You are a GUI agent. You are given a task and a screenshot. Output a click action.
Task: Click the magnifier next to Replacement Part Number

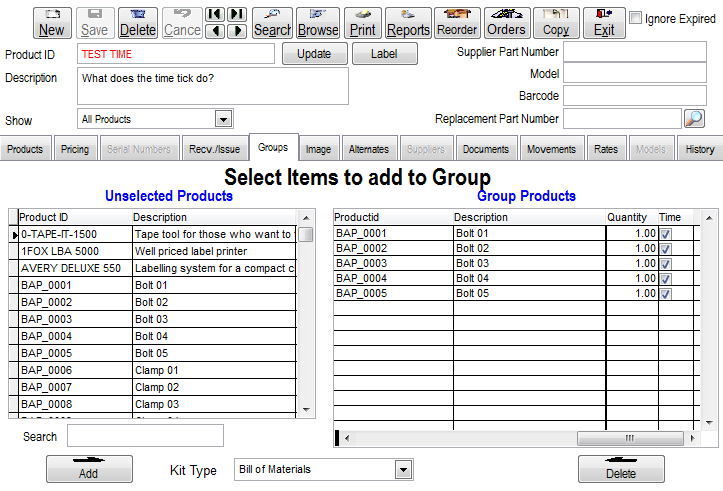click(694, 119)
